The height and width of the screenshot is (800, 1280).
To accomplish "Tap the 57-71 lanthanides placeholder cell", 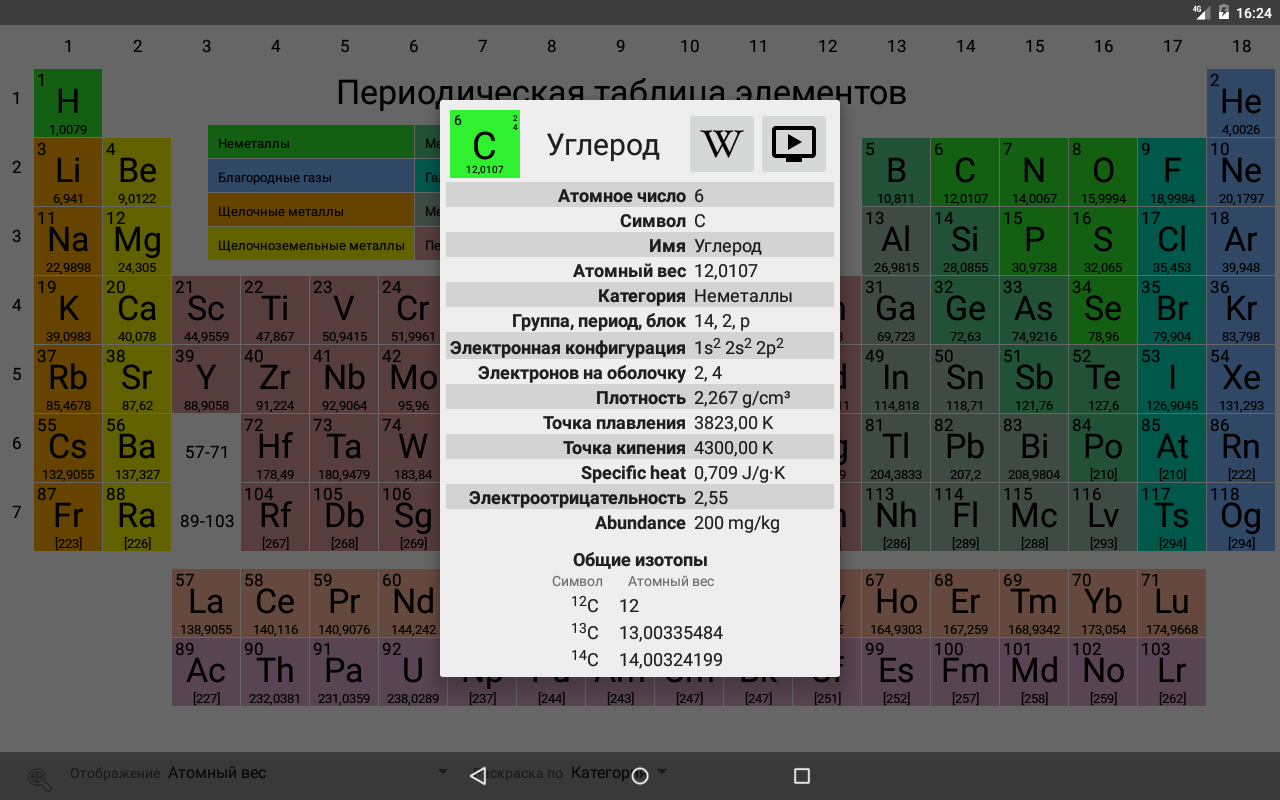I will point(207,452).
